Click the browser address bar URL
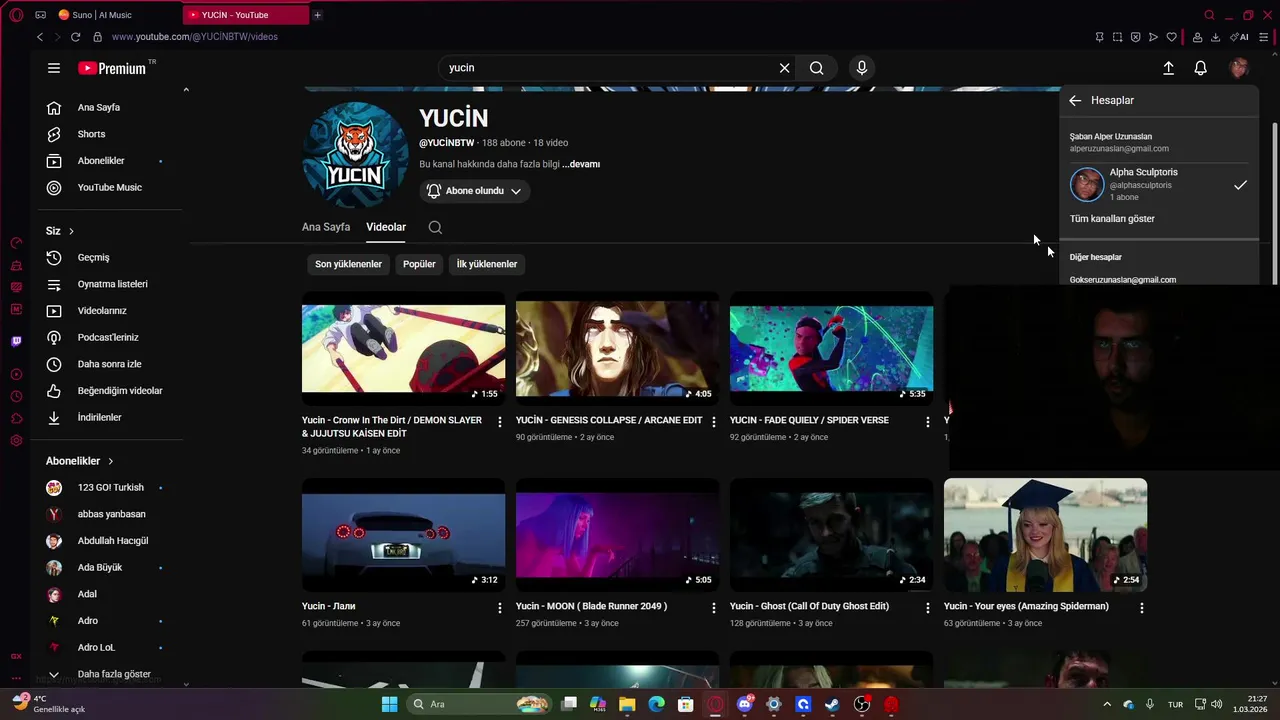Viewport: 1280px width, 720px height. point(195,37)
